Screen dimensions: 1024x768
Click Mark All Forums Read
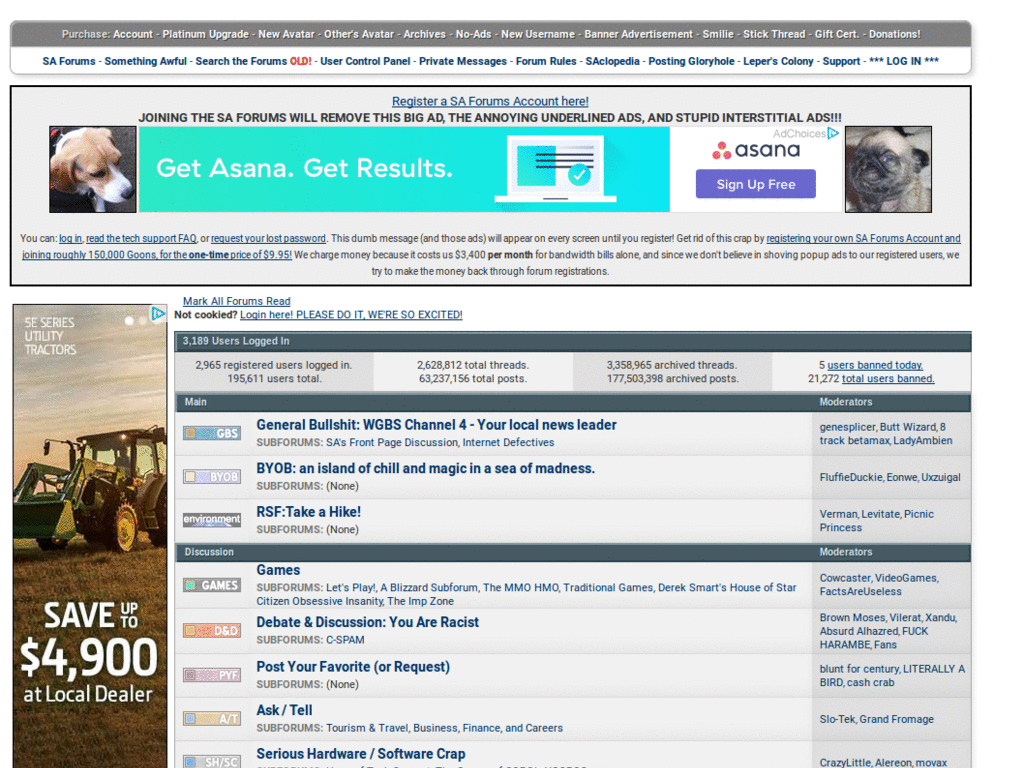[x=236, y=301]
